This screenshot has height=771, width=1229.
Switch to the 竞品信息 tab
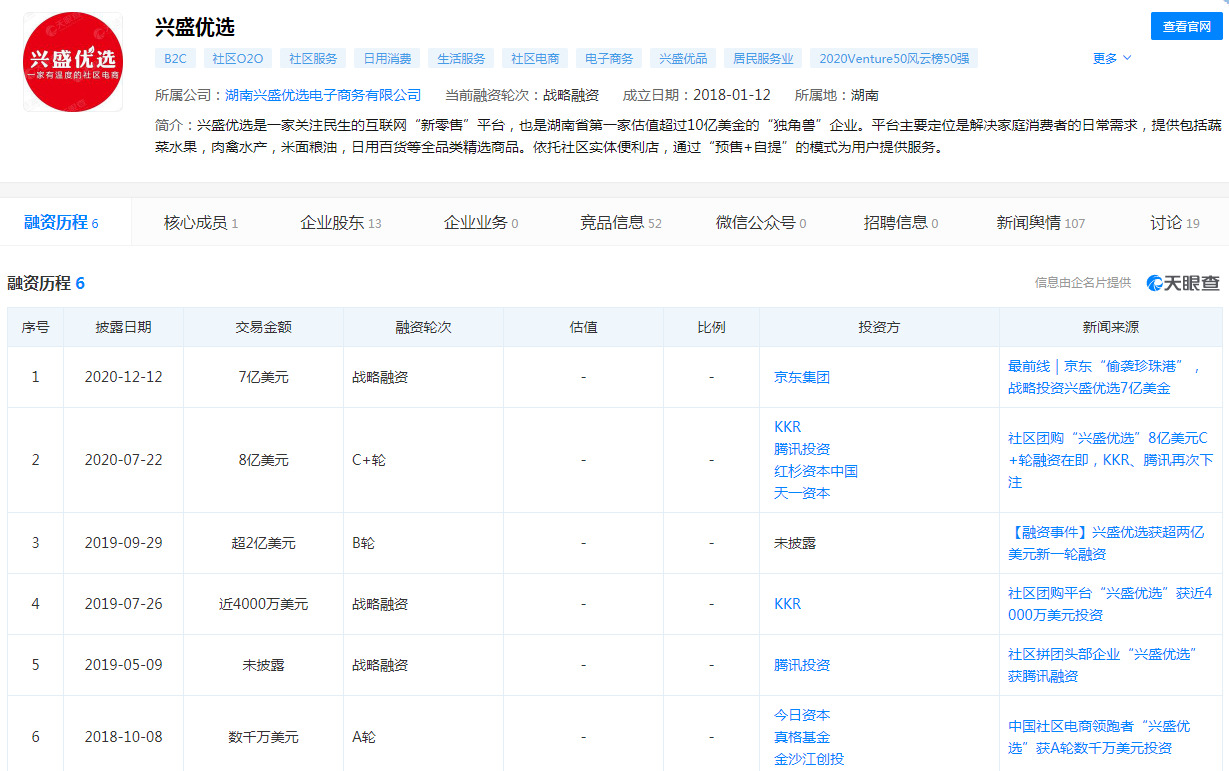tap(621, 223)
